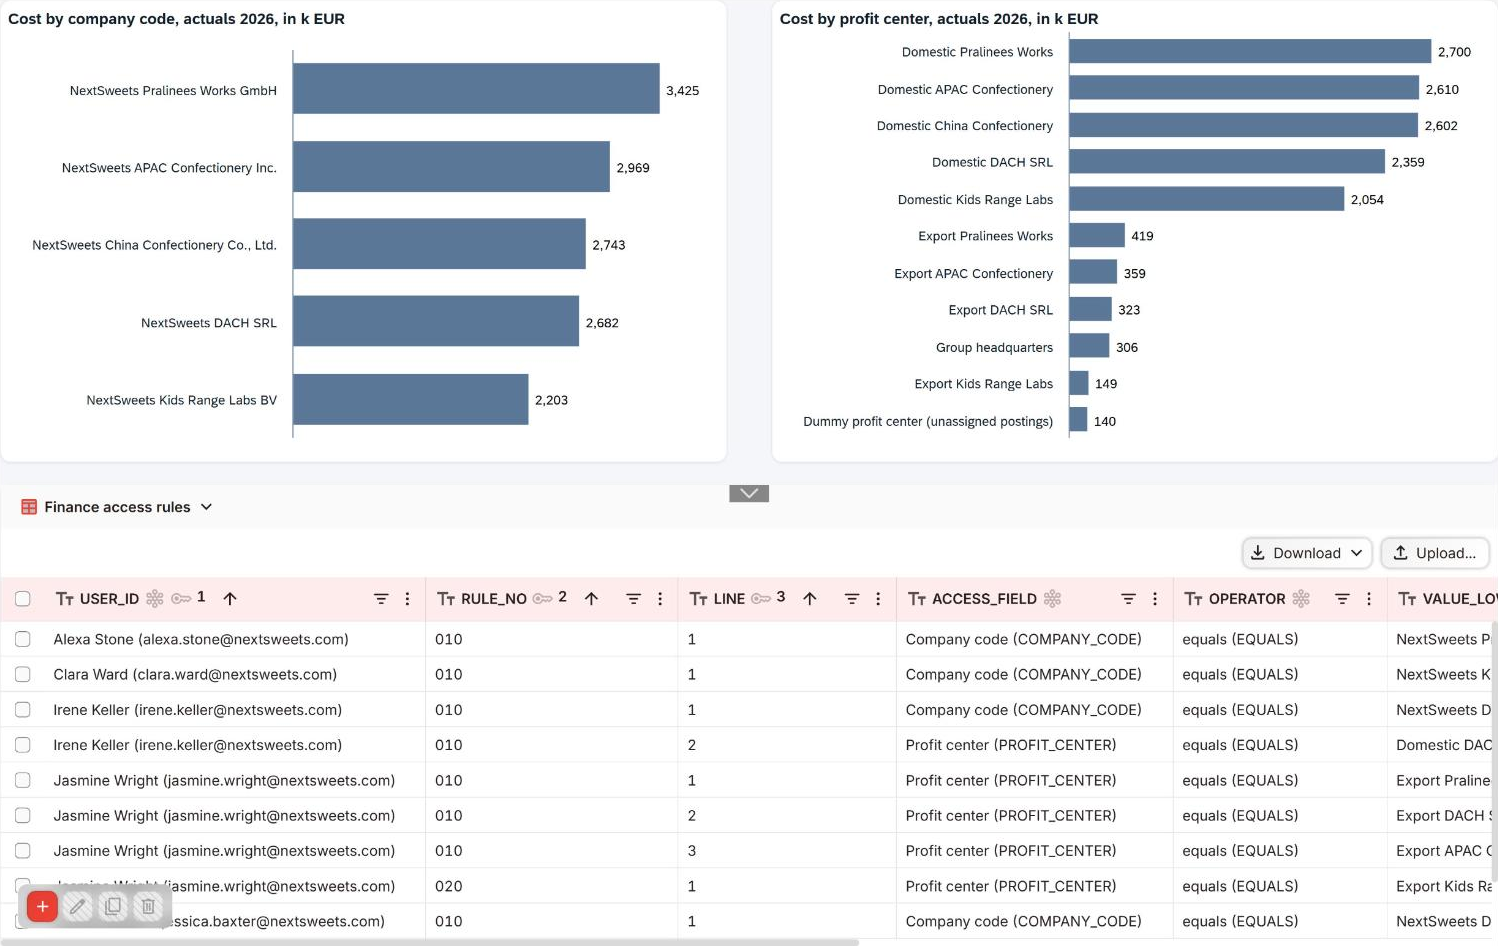Open the filter for RULE_NO column
1498x946 pixels.
tap(633, 599)
